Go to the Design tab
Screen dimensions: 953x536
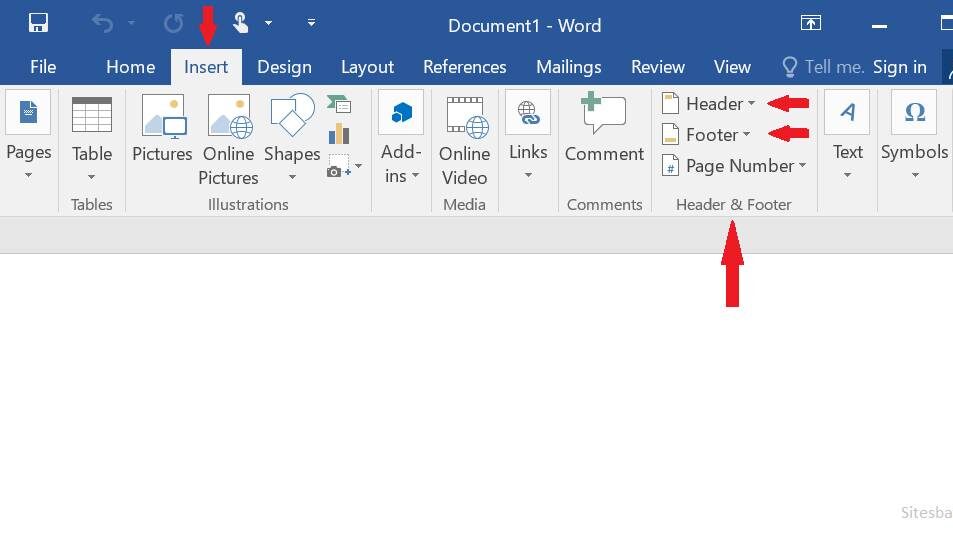(284, 67)
